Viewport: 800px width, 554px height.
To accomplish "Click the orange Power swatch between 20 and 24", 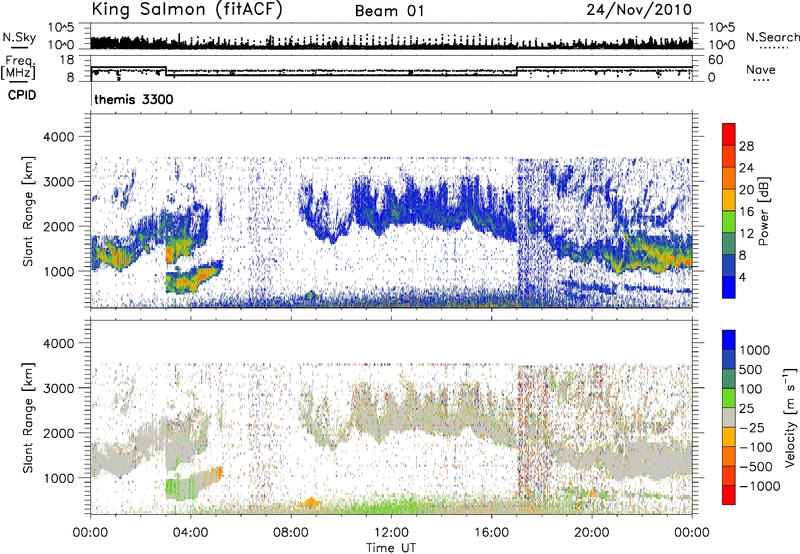I will coord(729,178).
